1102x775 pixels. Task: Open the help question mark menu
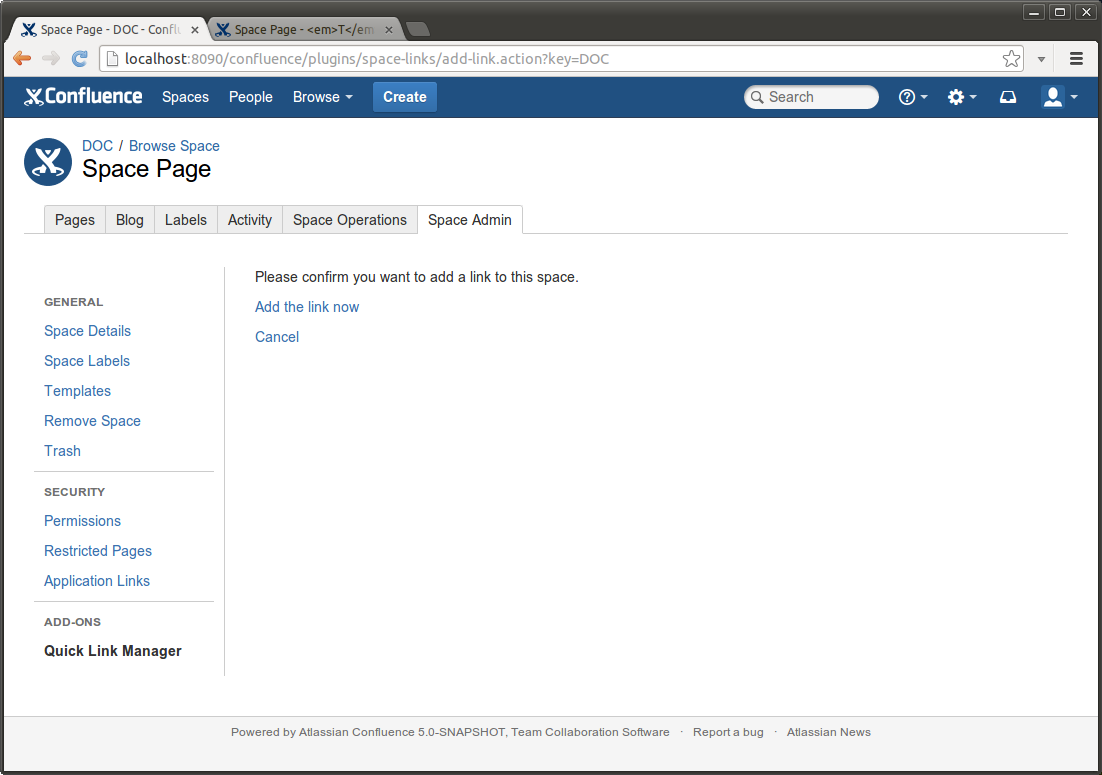912,97
